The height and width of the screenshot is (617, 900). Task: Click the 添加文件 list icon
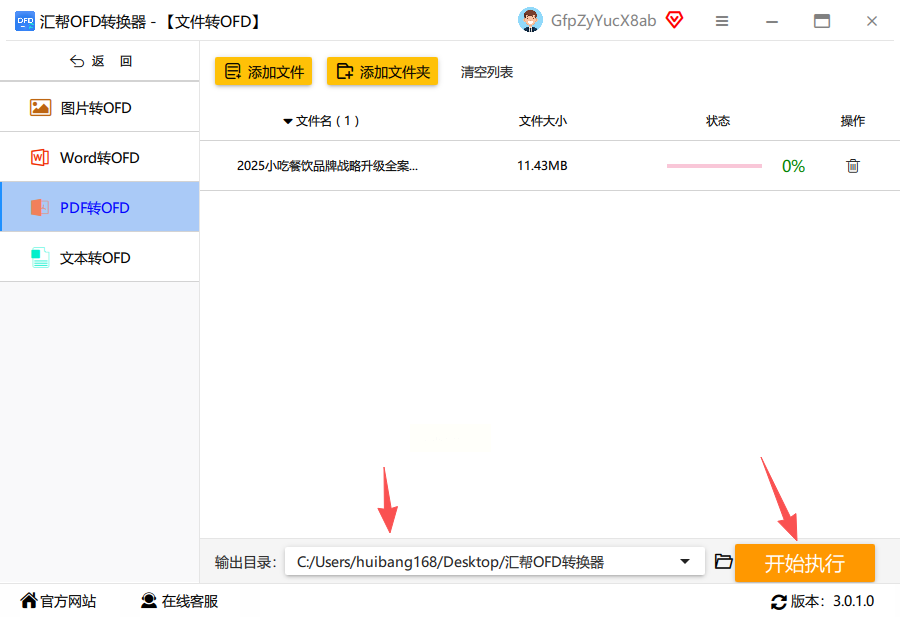click(233, 71)
